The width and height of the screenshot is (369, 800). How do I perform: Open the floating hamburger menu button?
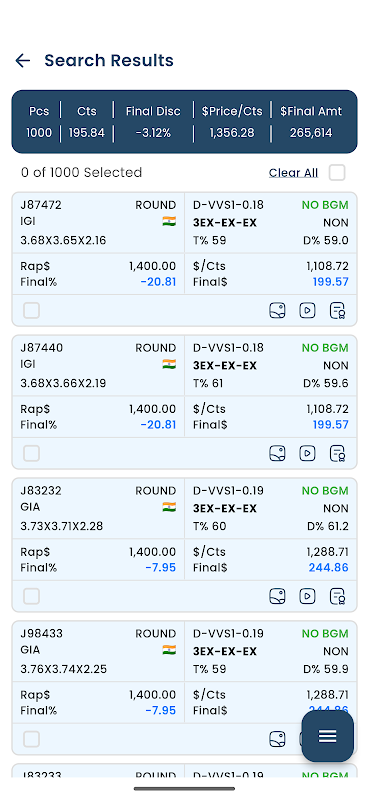328,736
